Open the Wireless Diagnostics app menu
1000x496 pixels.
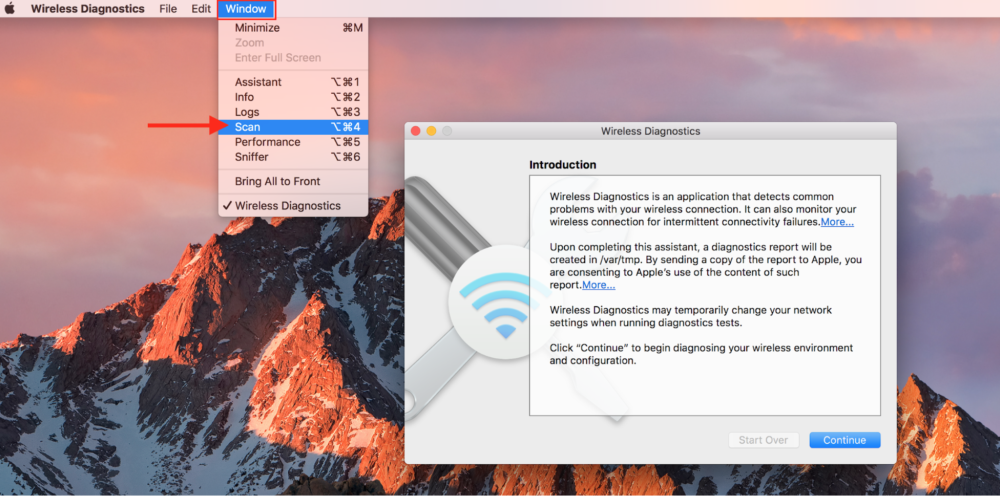(88, 9)
